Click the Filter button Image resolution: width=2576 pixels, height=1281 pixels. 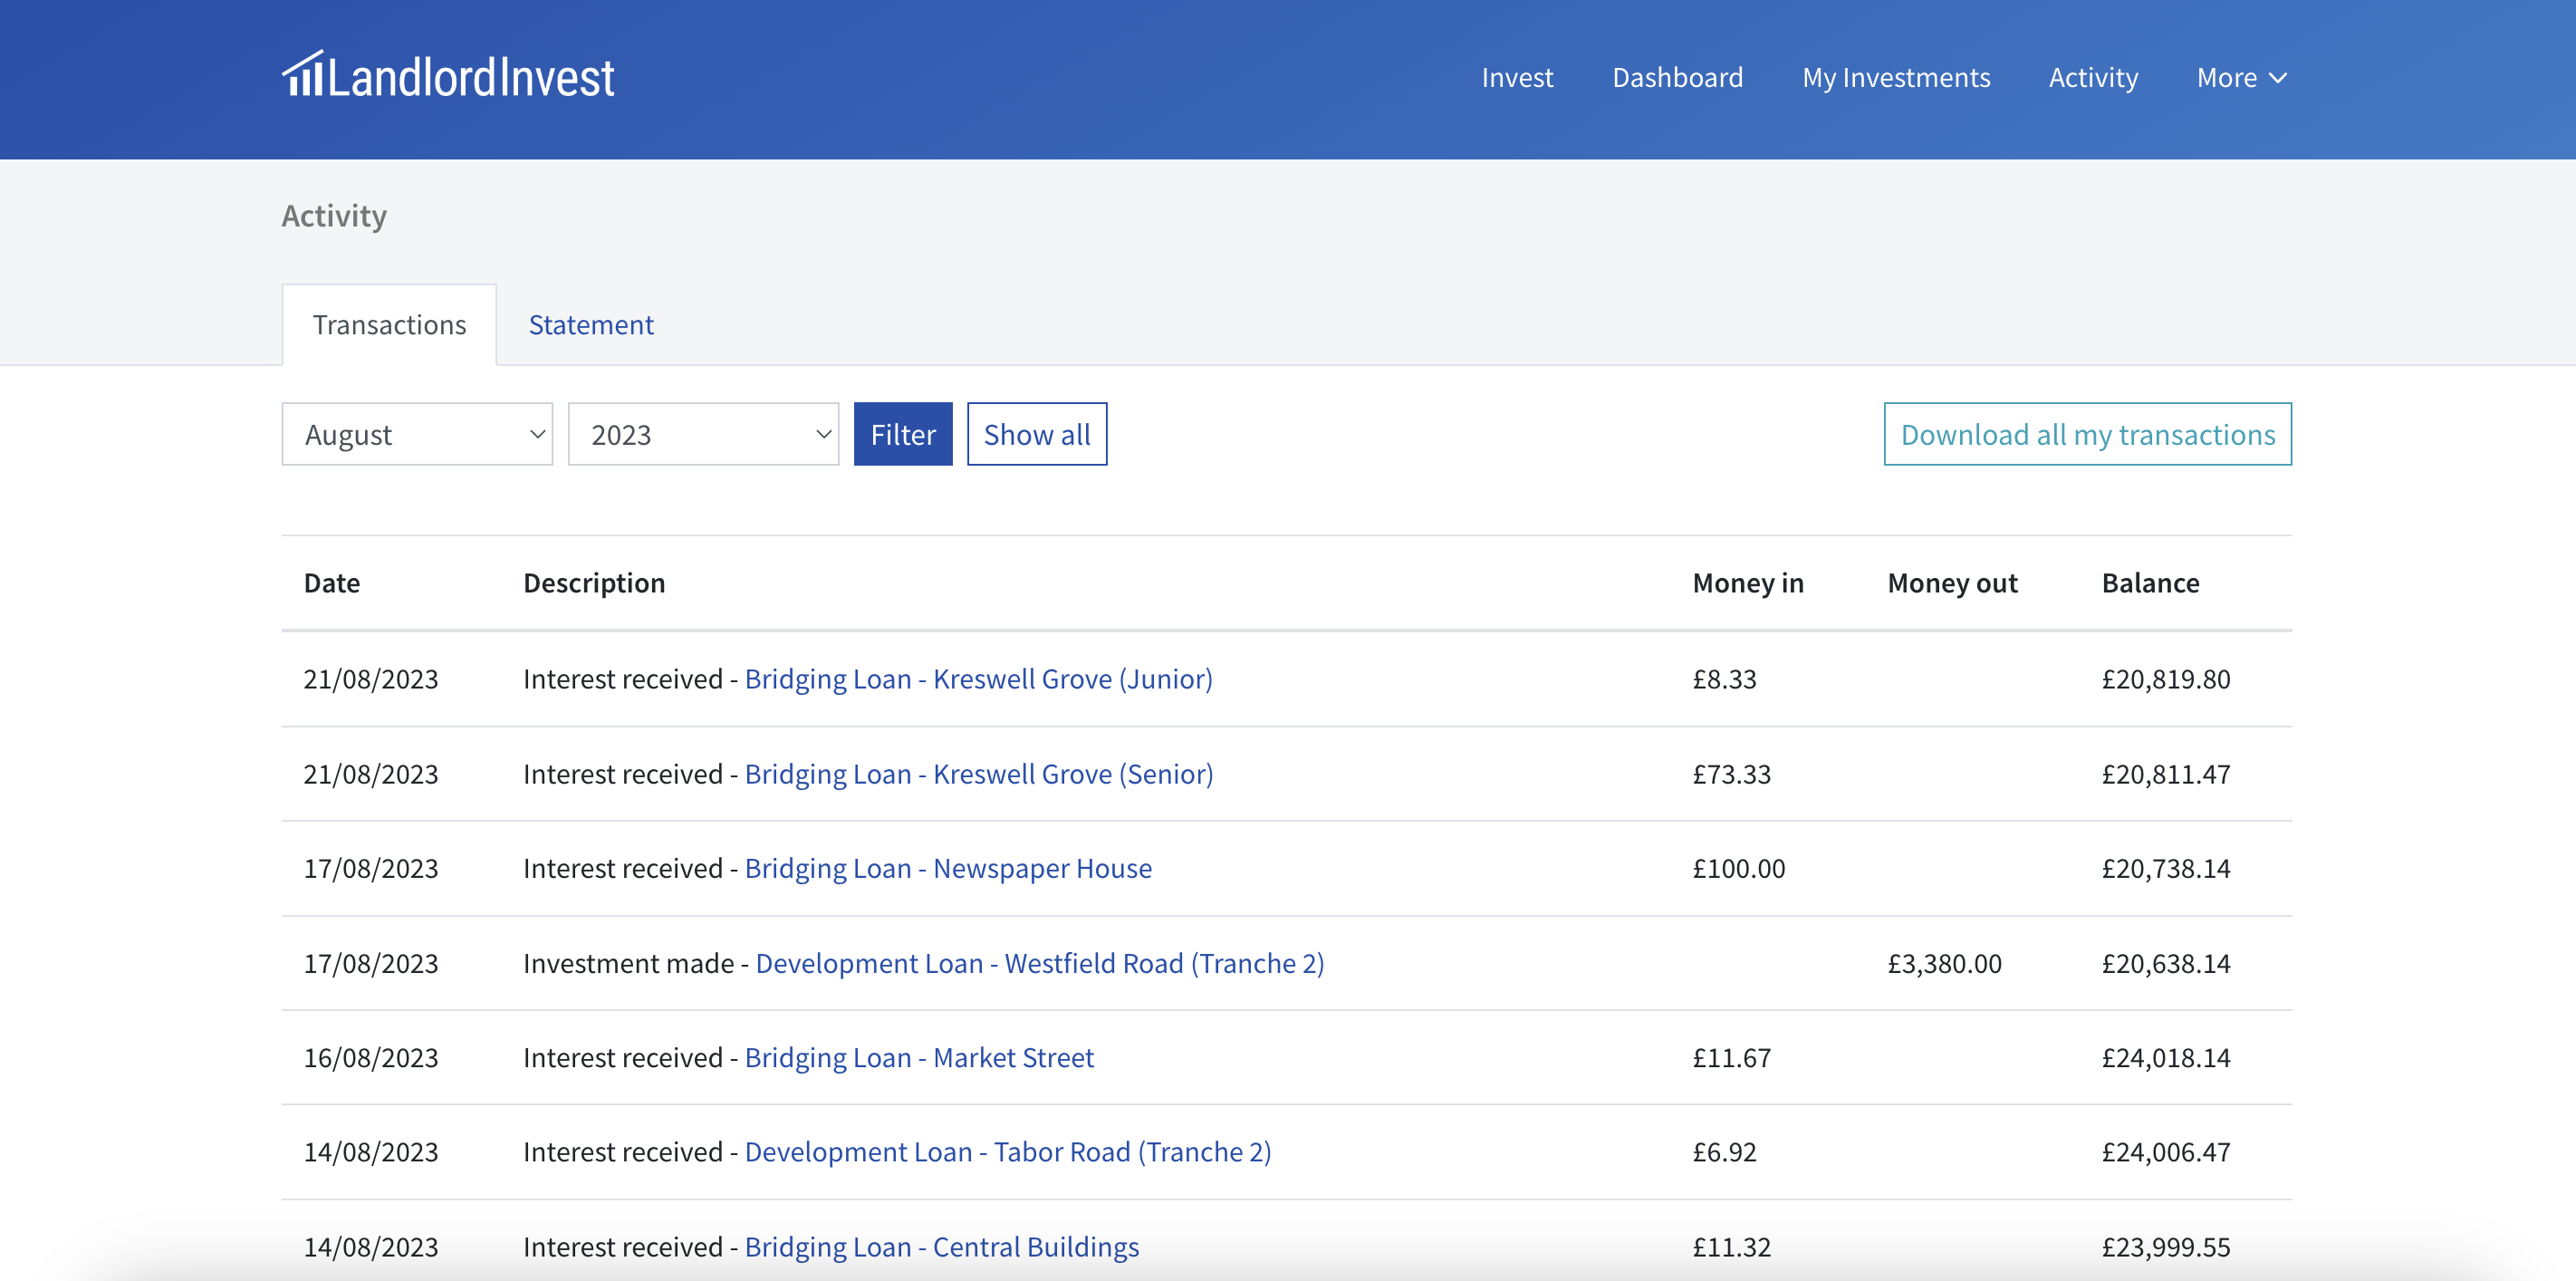[x=903, y=434]
